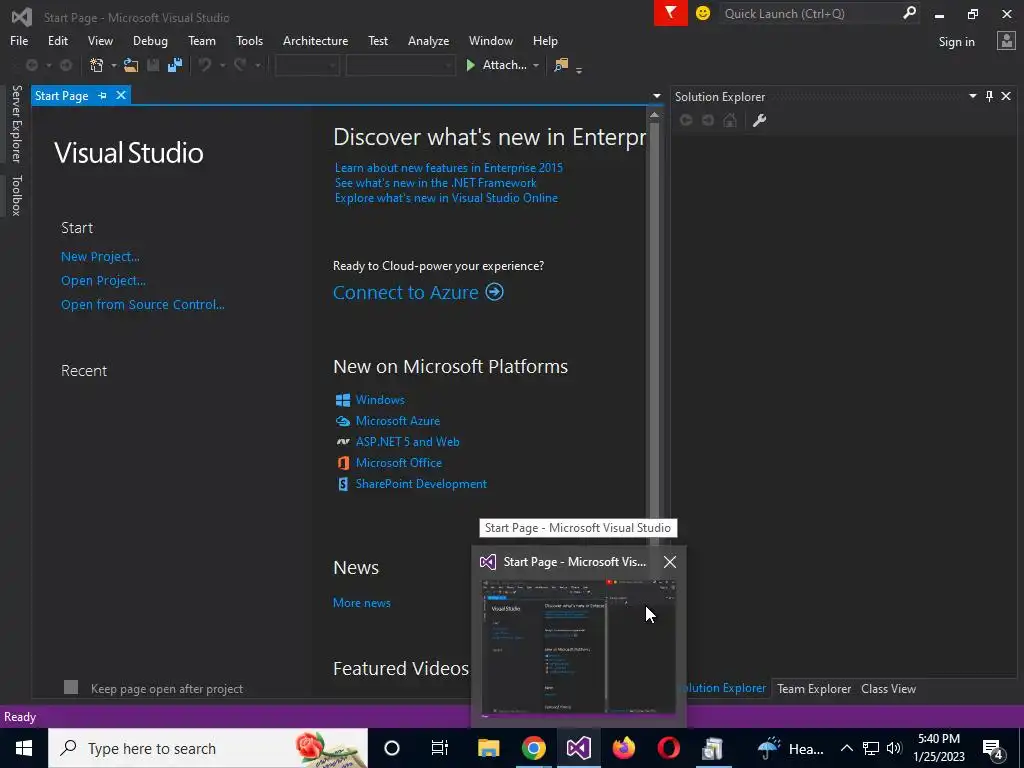Screen dimensions: 1024x768
Task: Open the Solution Platforms combo box
Action: point(400,65)
